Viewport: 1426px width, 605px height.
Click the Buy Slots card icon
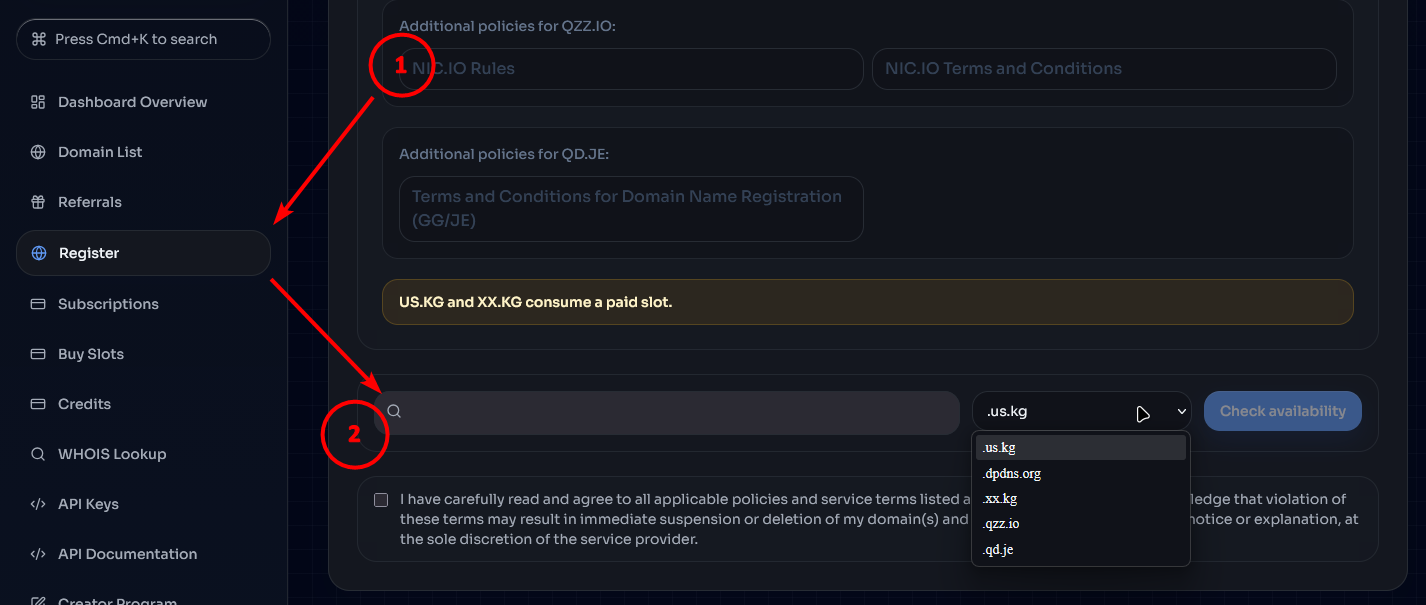(x=38, y=354)
